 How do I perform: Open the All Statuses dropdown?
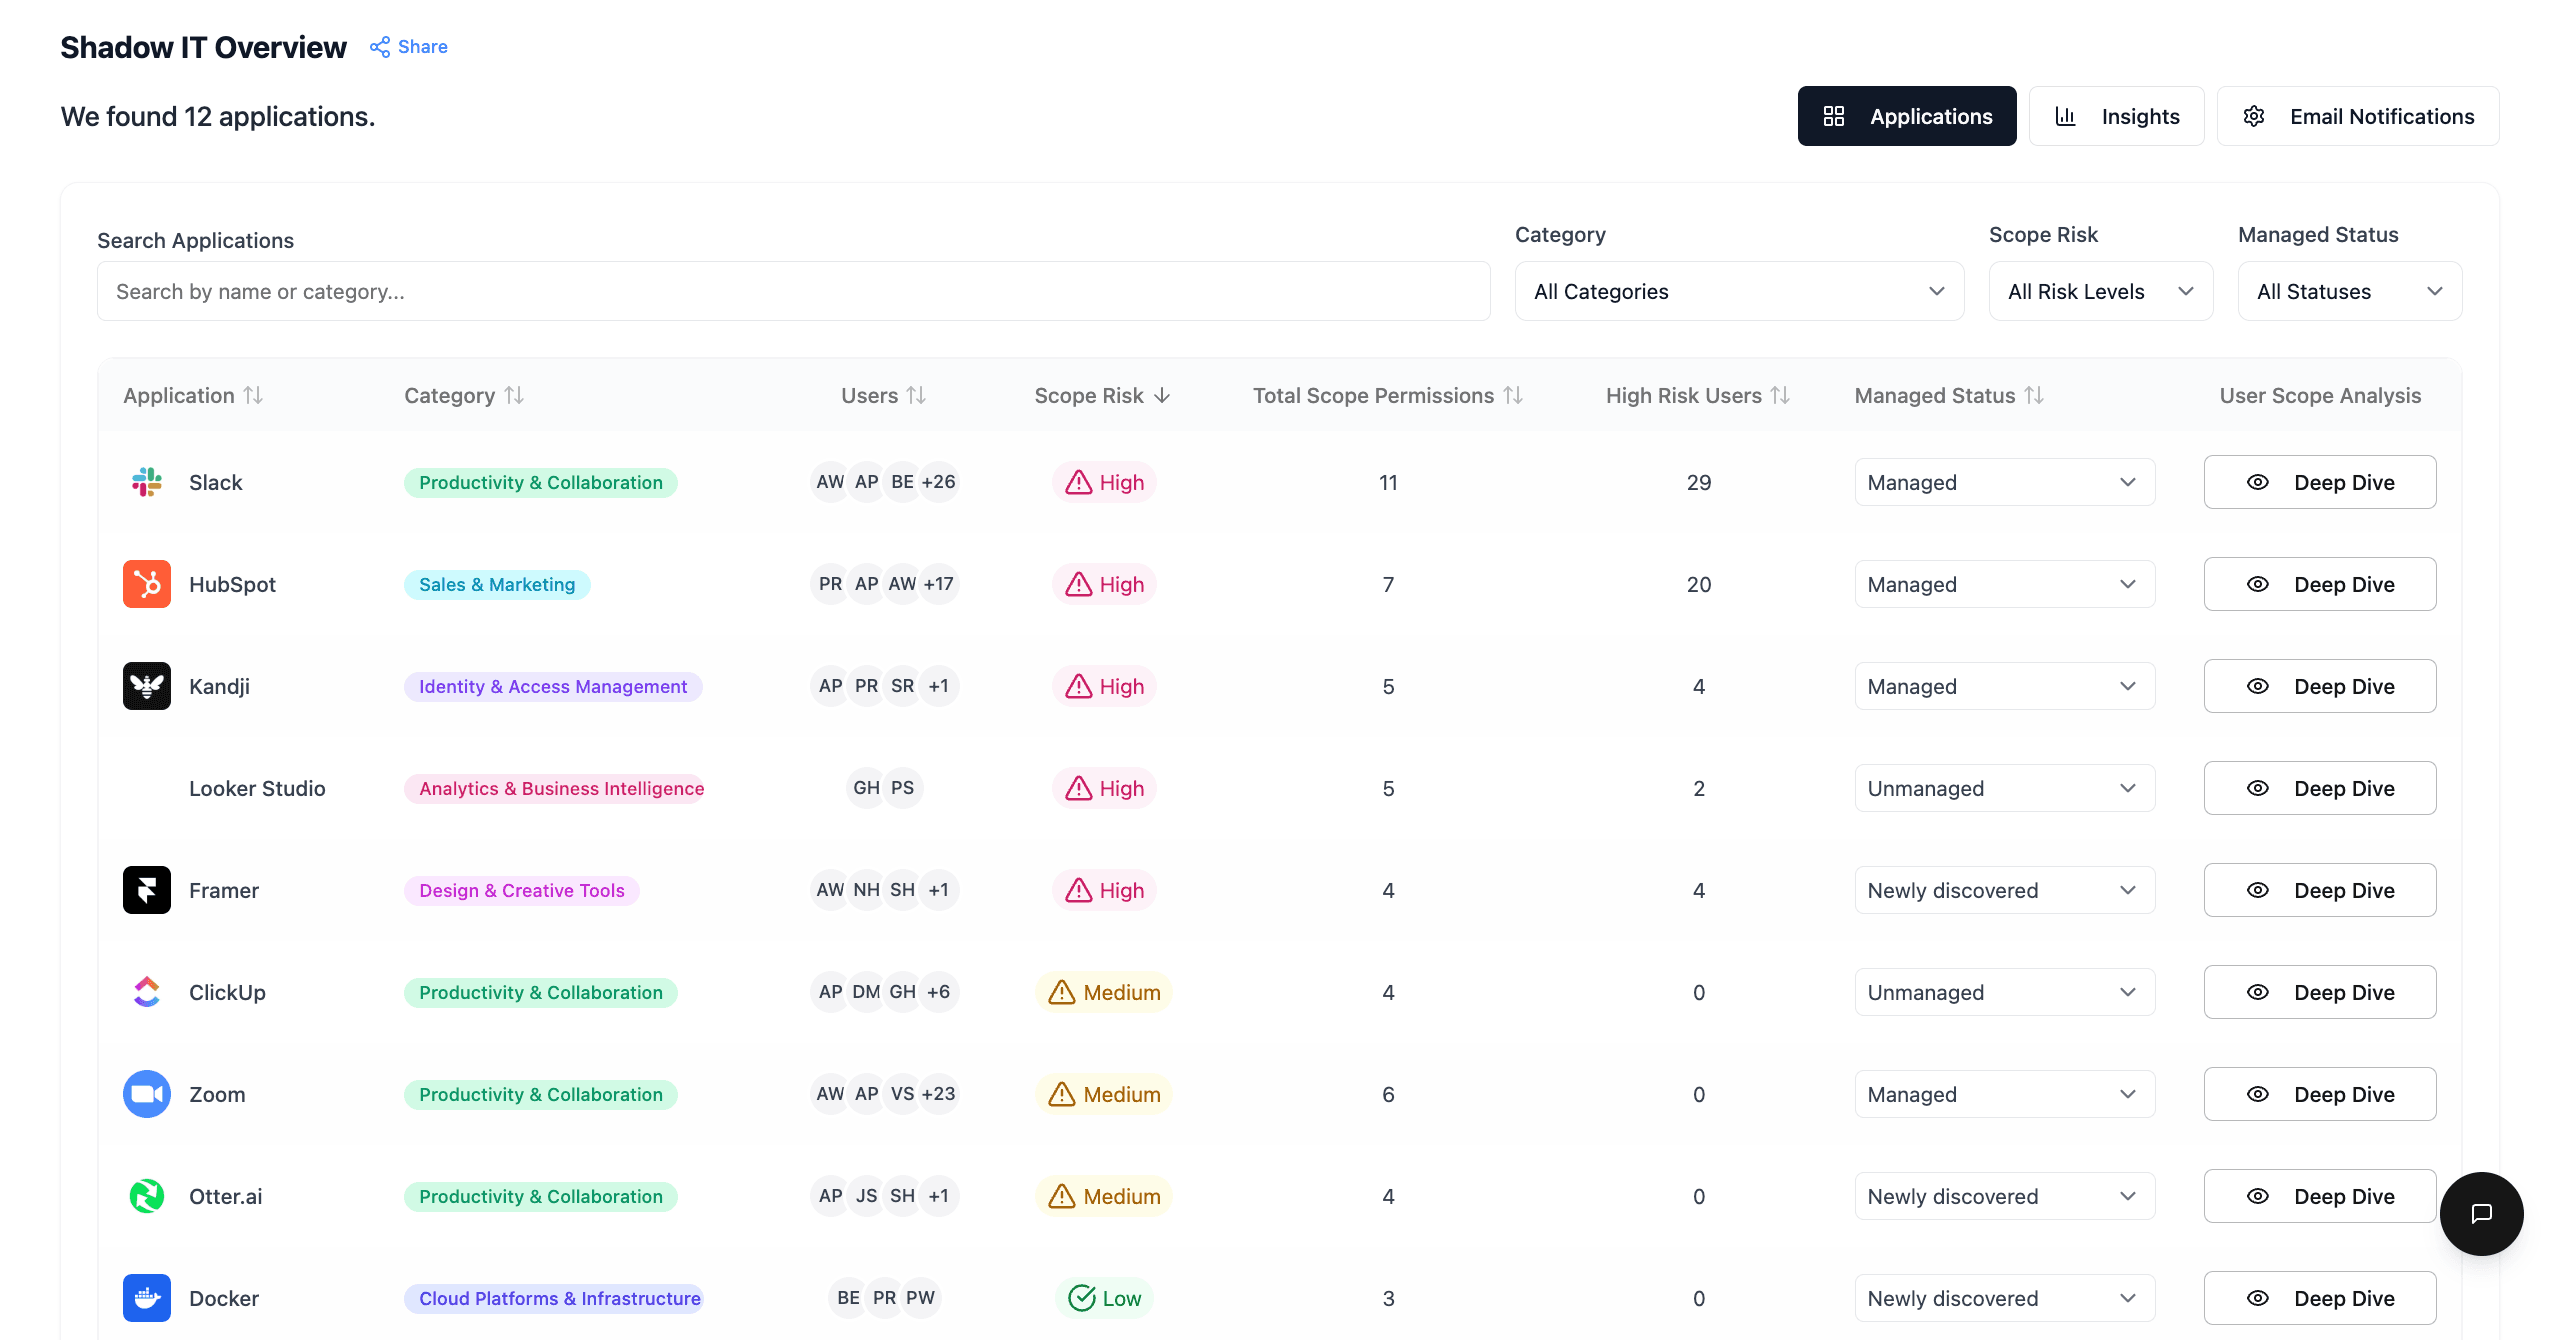pos(2349,291)
